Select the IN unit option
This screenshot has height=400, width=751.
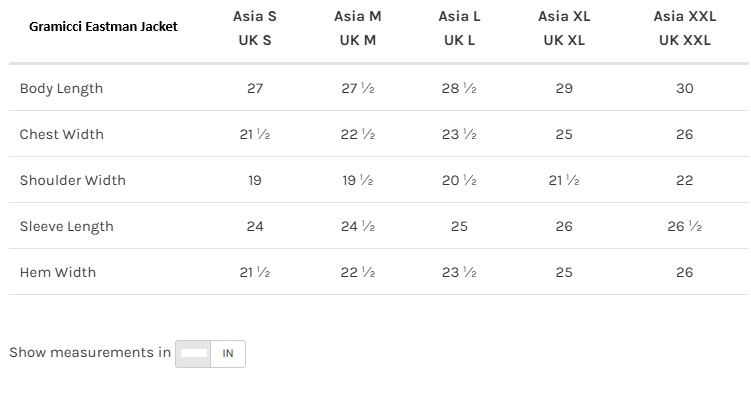pyautogui.click(x=228, y=354)
